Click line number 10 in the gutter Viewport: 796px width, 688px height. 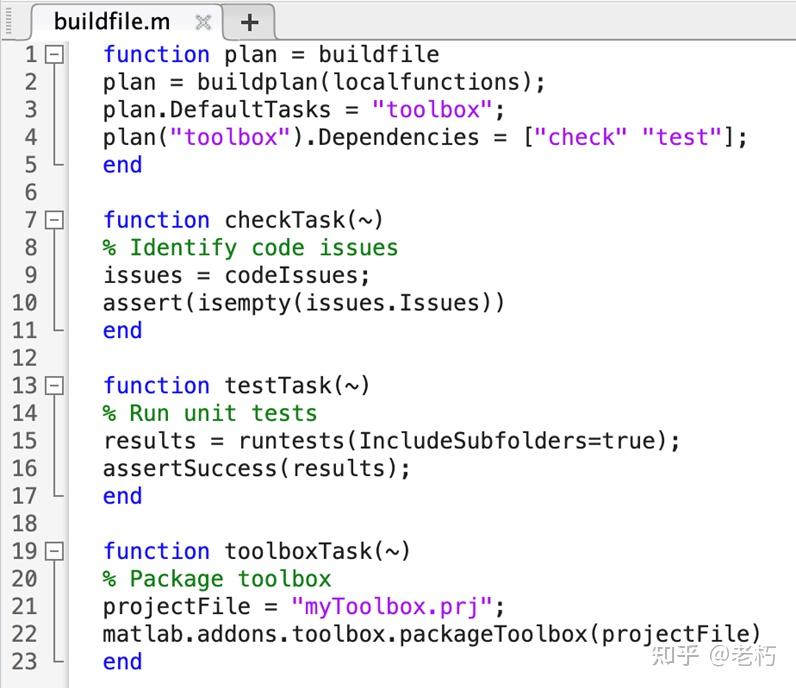tap(24, 303)
